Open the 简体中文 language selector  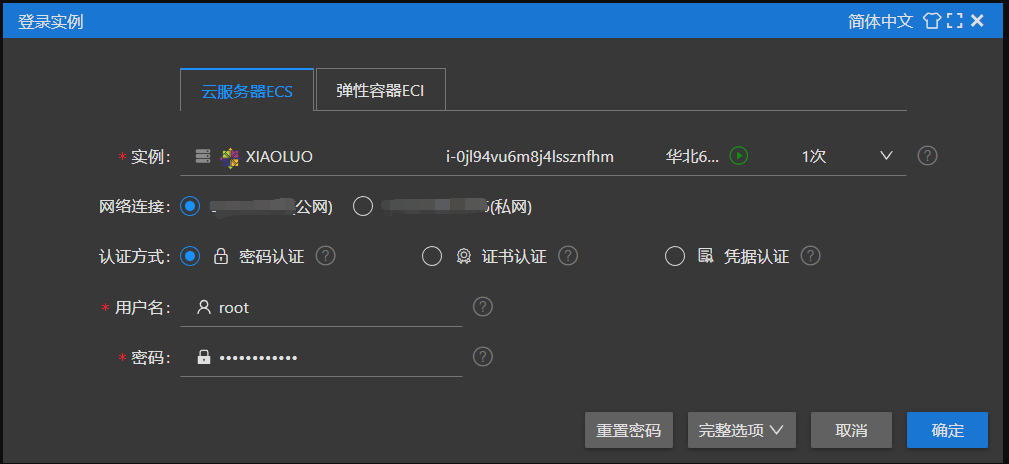[880, 21]
